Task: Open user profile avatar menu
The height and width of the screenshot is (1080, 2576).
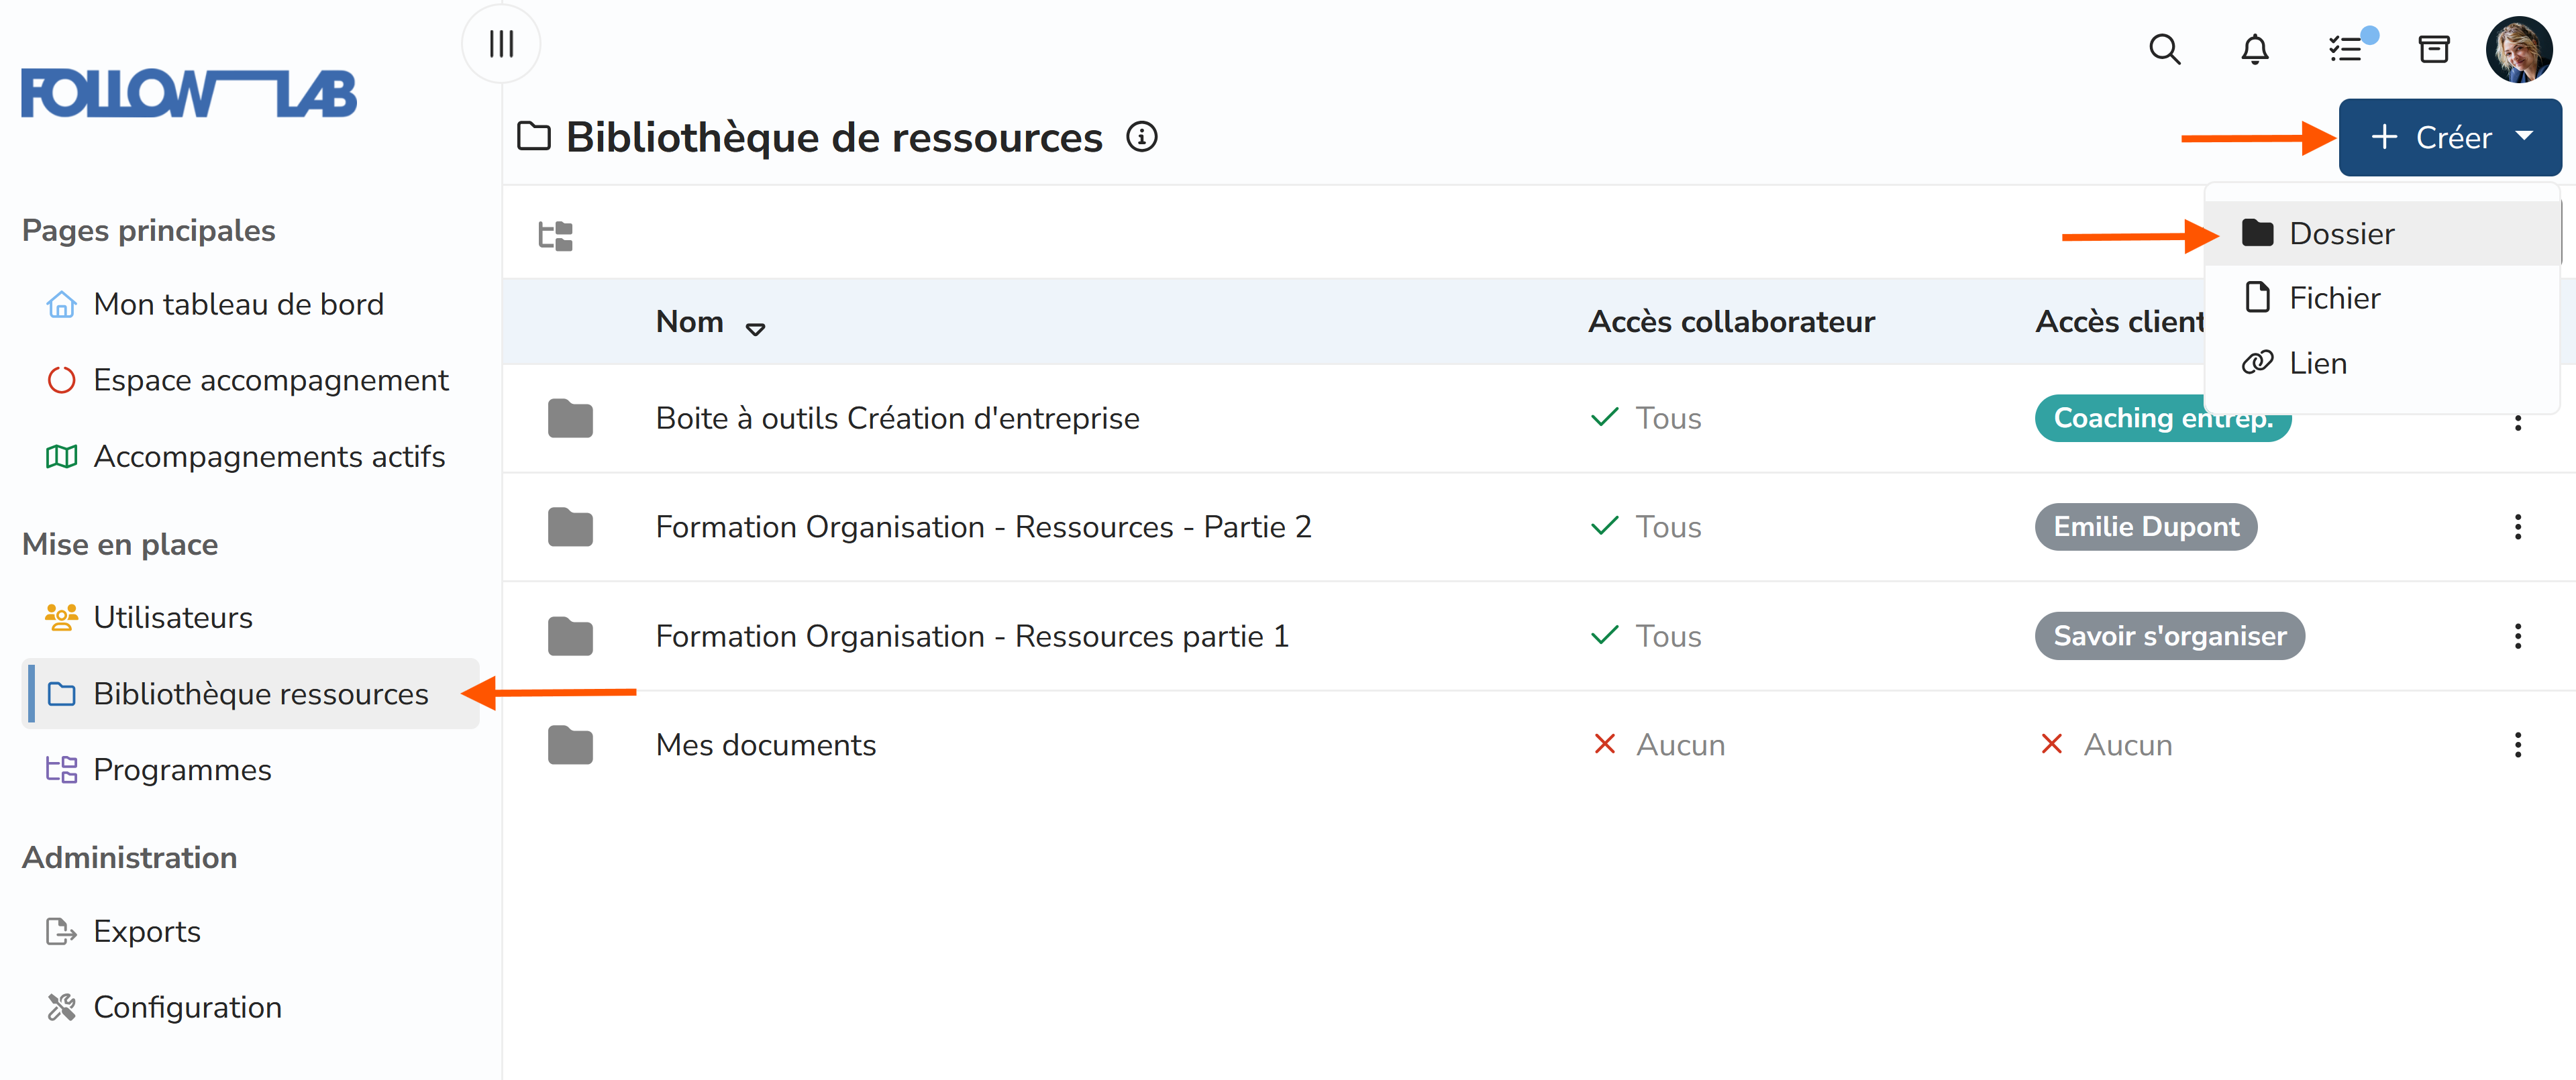Action: point(2518,49)
